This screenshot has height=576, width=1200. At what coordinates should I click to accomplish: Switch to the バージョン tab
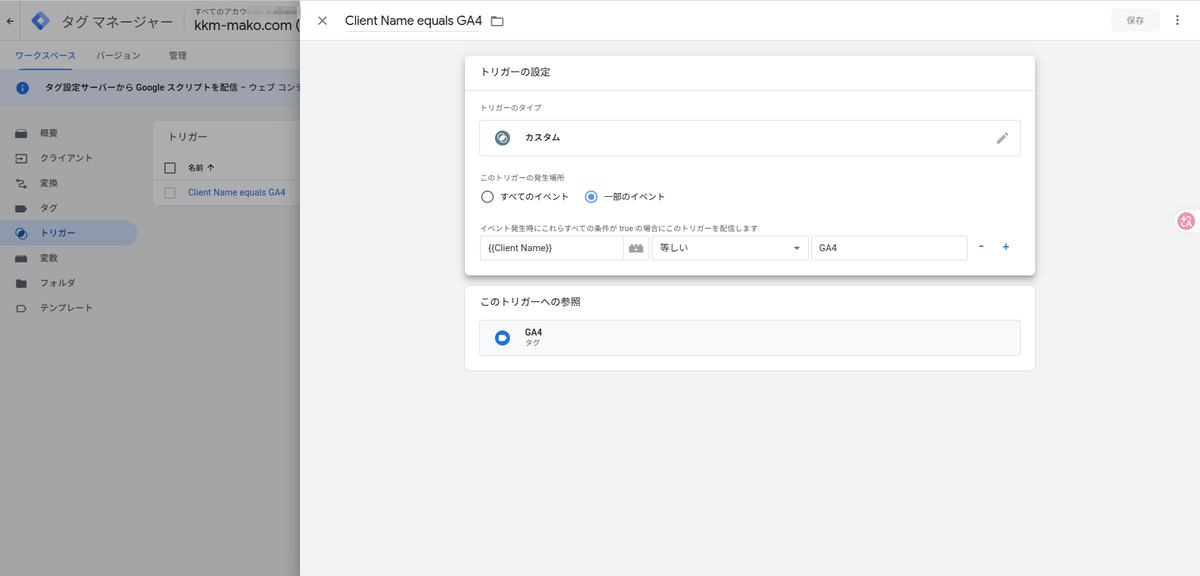tap(118, 56)
